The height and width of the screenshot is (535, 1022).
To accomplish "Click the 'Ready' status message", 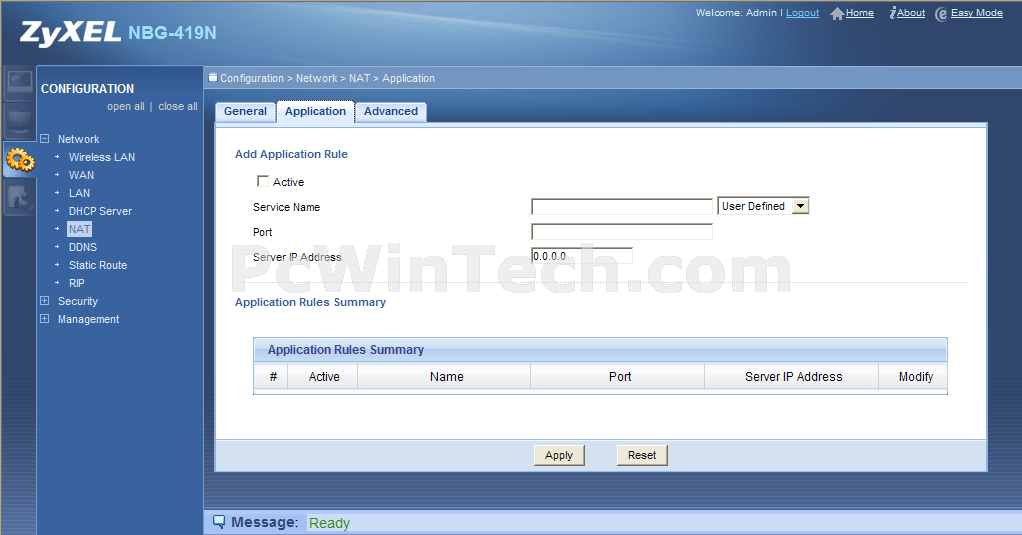I will (329, 523).
